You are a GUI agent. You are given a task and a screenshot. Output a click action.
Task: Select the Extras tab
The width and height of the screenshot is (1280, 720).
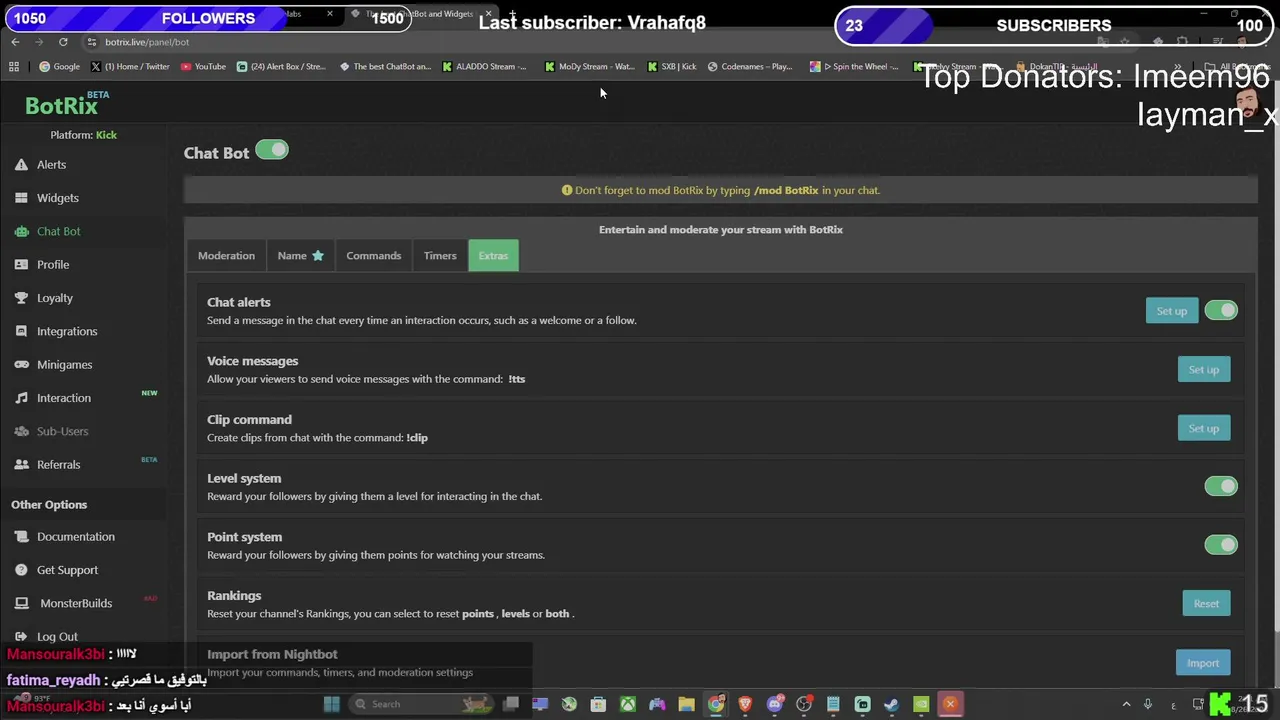[493, 256]
